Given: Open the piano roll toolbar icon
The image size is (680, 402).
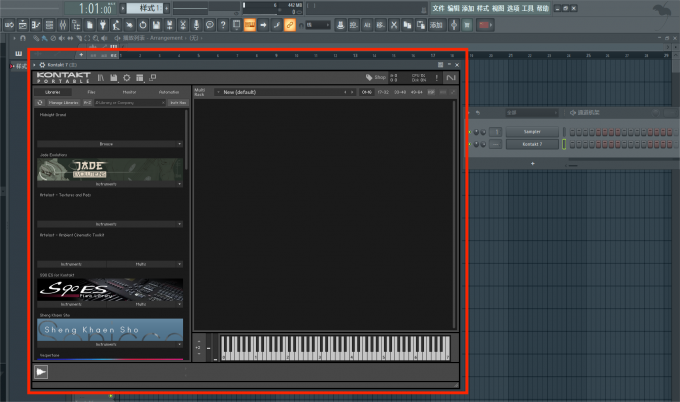Looking at the screenshot, I should click(36, 25).
